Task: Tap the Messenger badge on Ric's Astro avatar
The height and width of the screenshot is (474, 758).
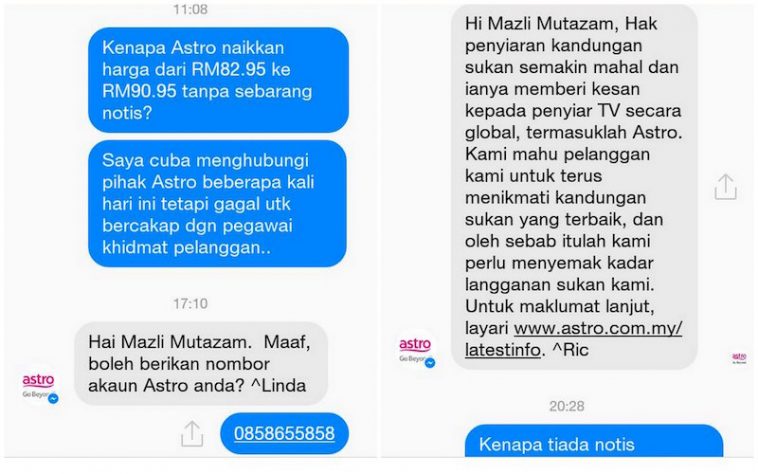Action: click(429, 362)
